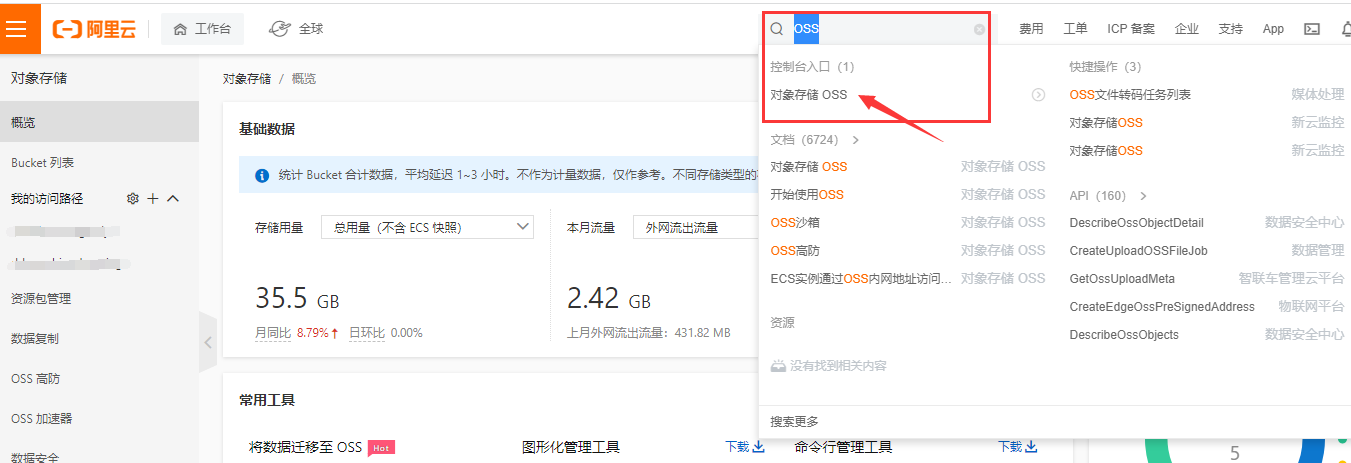This screenshot has height=463, width=1351.
Task: Open the notification bell icon
Action: coord(1345,29)
